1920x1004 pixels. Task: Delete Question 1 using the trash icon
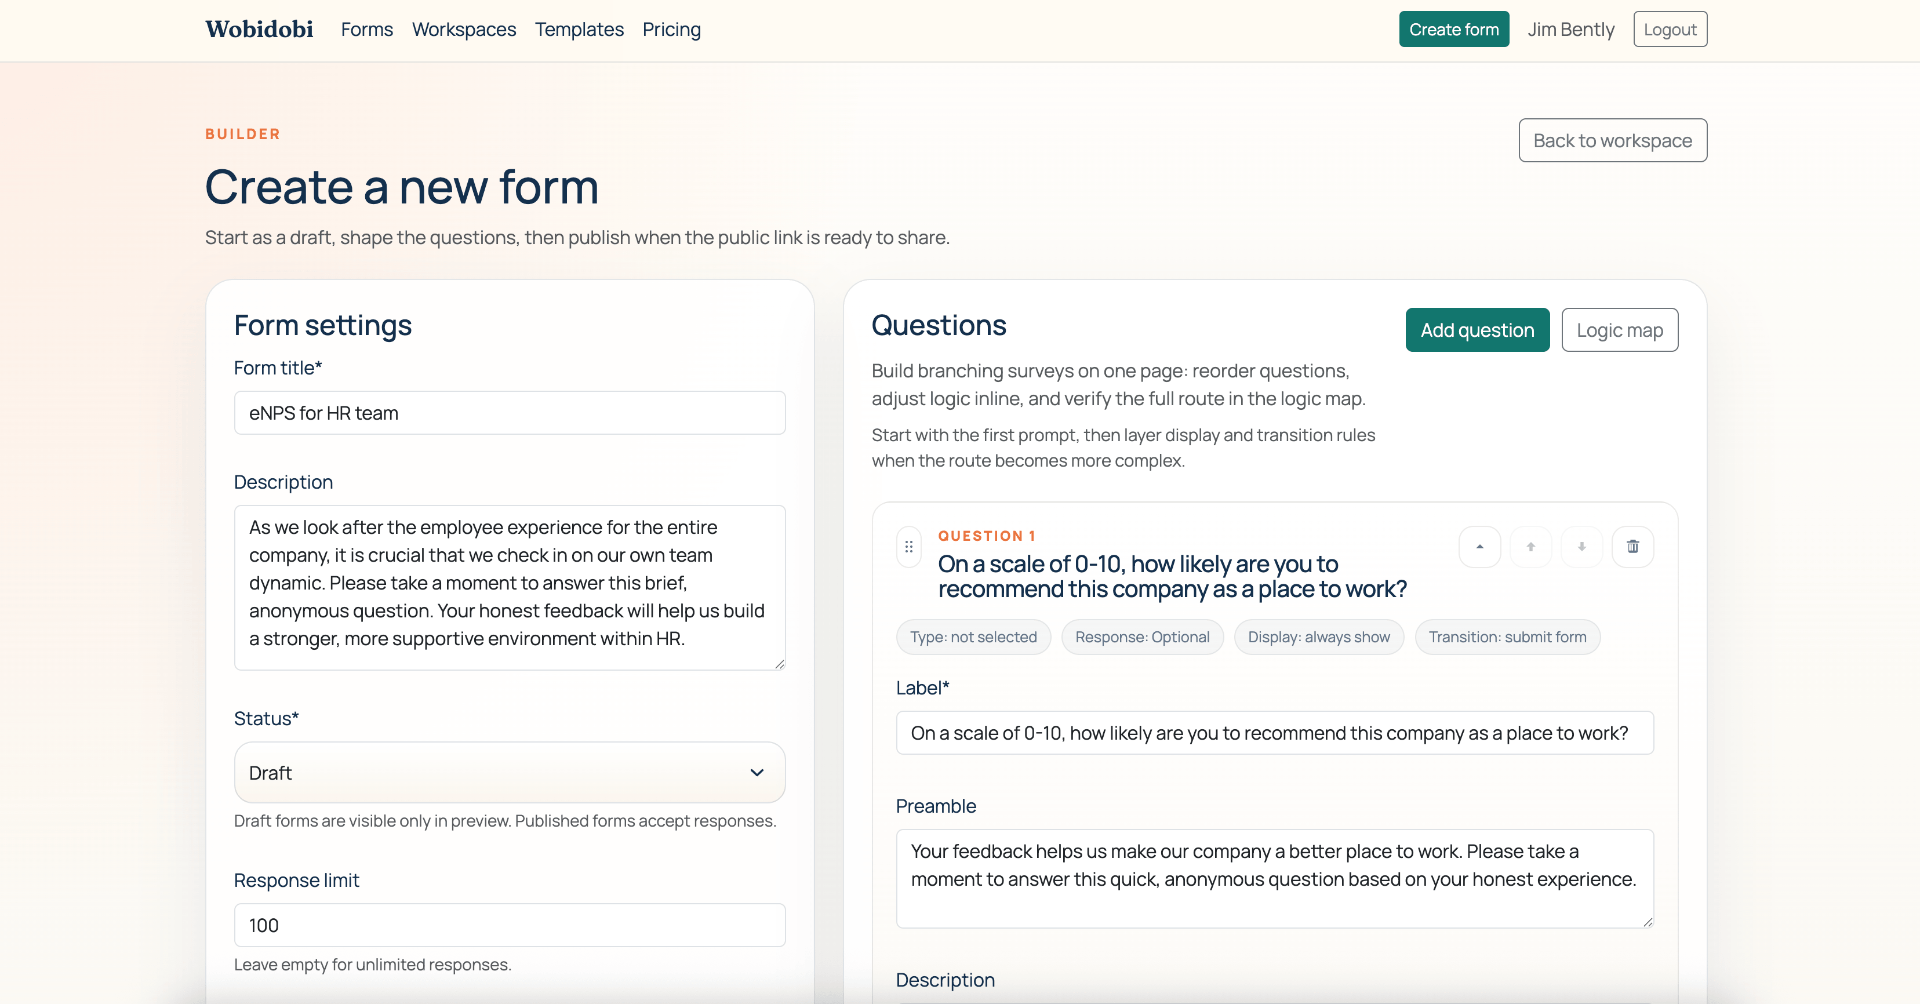[1633, 547]
